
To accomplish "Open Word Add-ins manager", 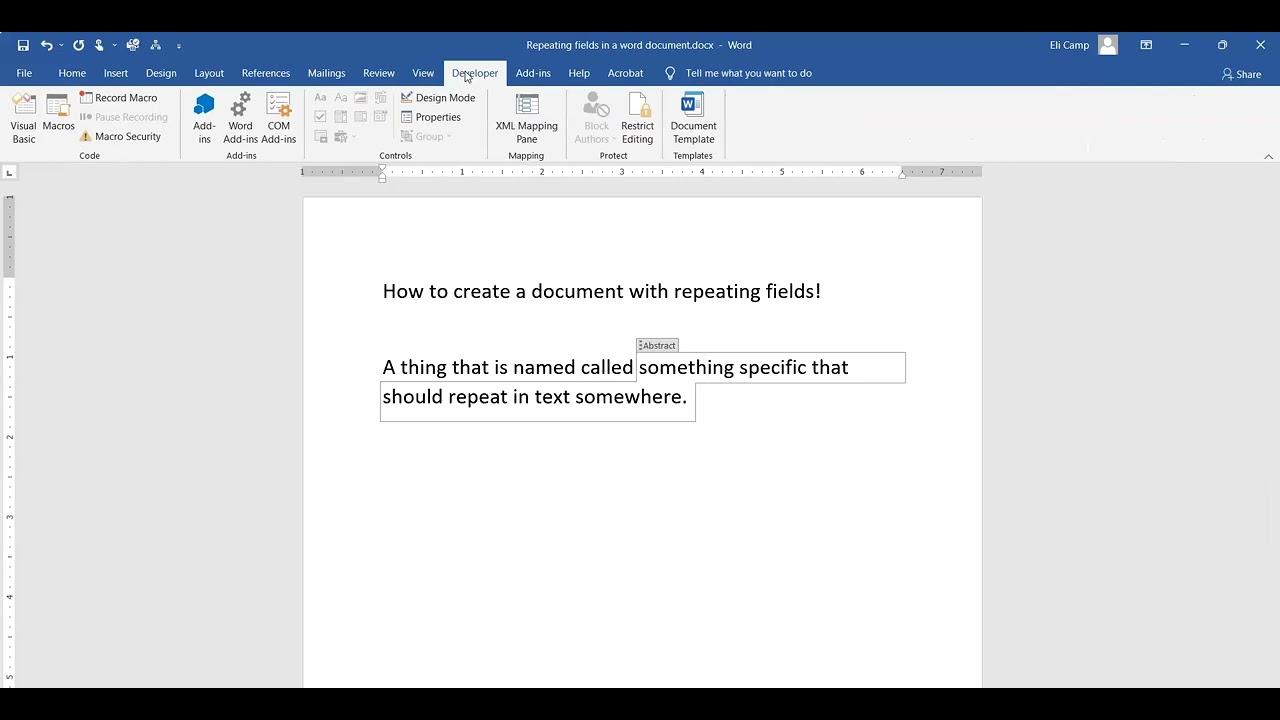I will coord(241,118).
